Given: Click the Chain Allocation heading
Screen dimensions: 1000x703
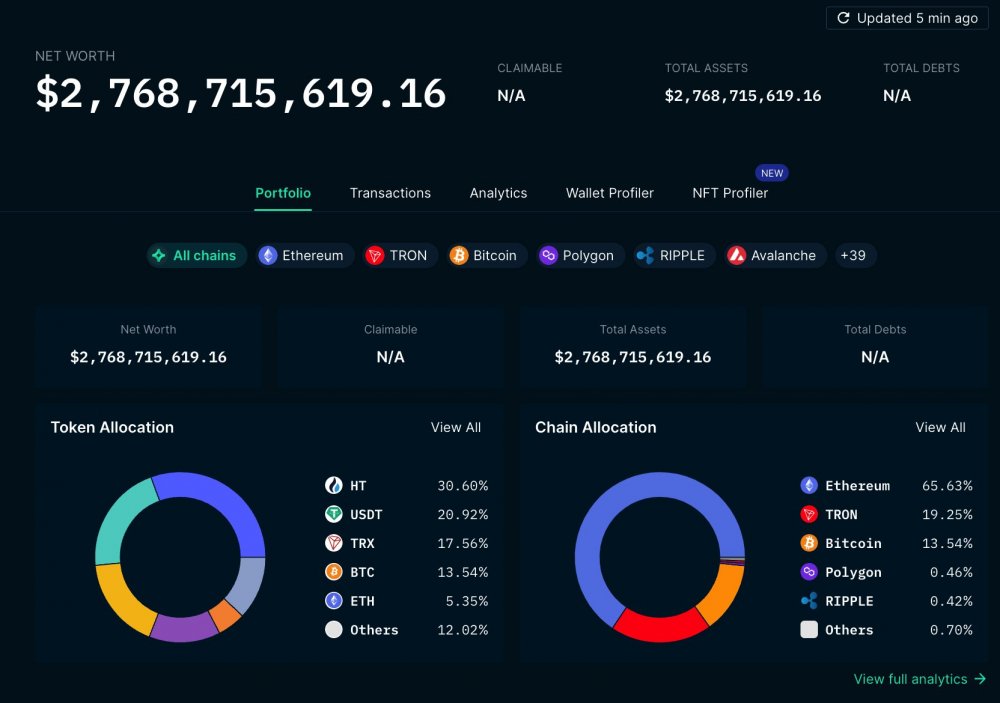Looking at the screenshot, I should click(x=596, y=427).
